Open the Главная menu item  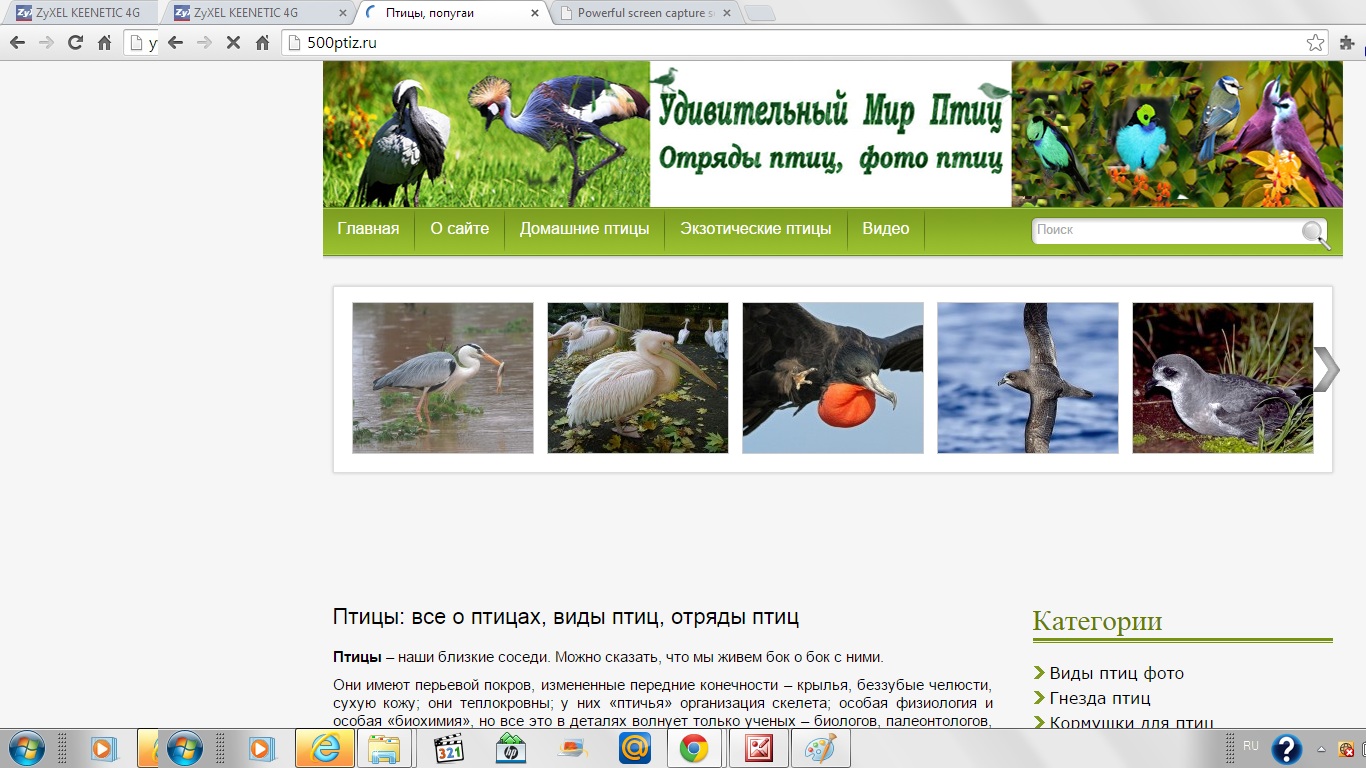coord(368,229)
